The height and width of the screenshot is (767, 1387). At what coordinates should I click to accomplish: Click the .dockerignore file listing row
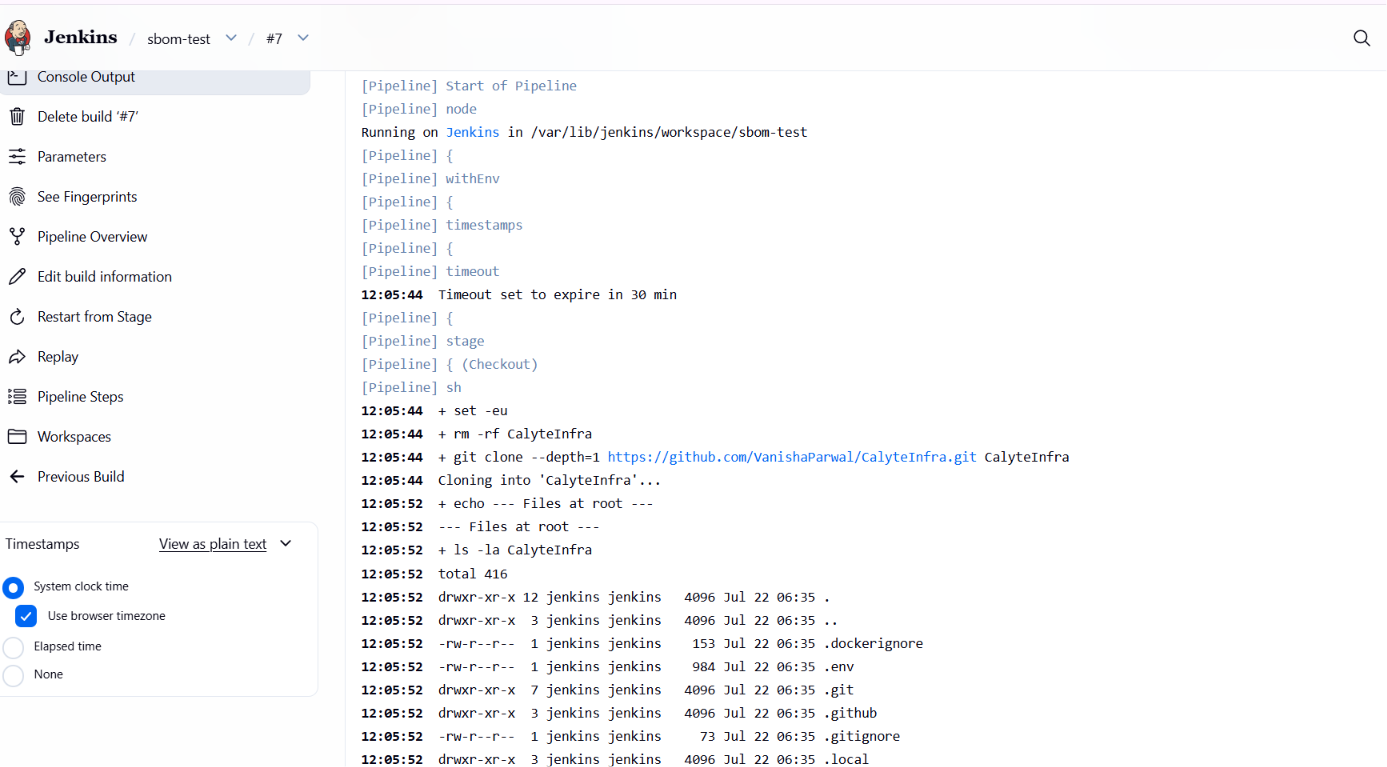(x=642, y=643)
